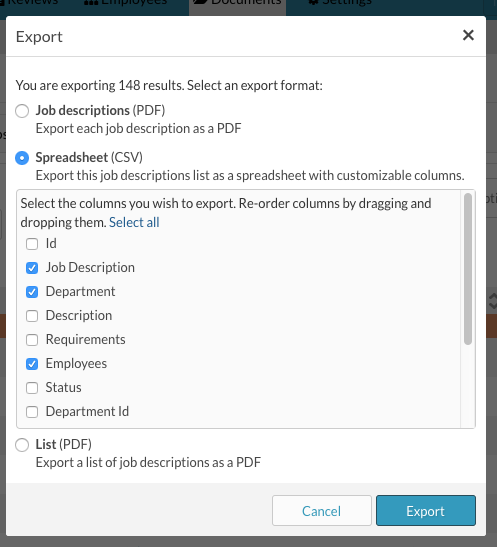
Task: Check the Department Id column
Action: (x=32, y=412)
